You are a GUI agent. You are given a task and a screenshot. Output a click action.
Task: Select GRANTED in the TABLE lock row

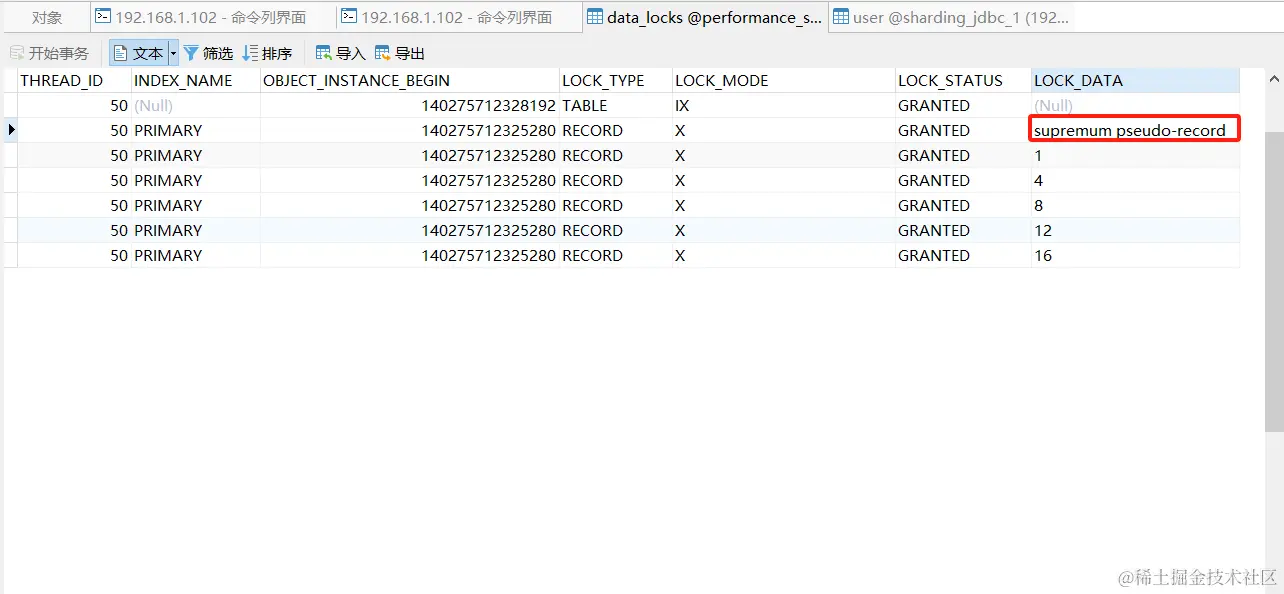coord(963,105)
